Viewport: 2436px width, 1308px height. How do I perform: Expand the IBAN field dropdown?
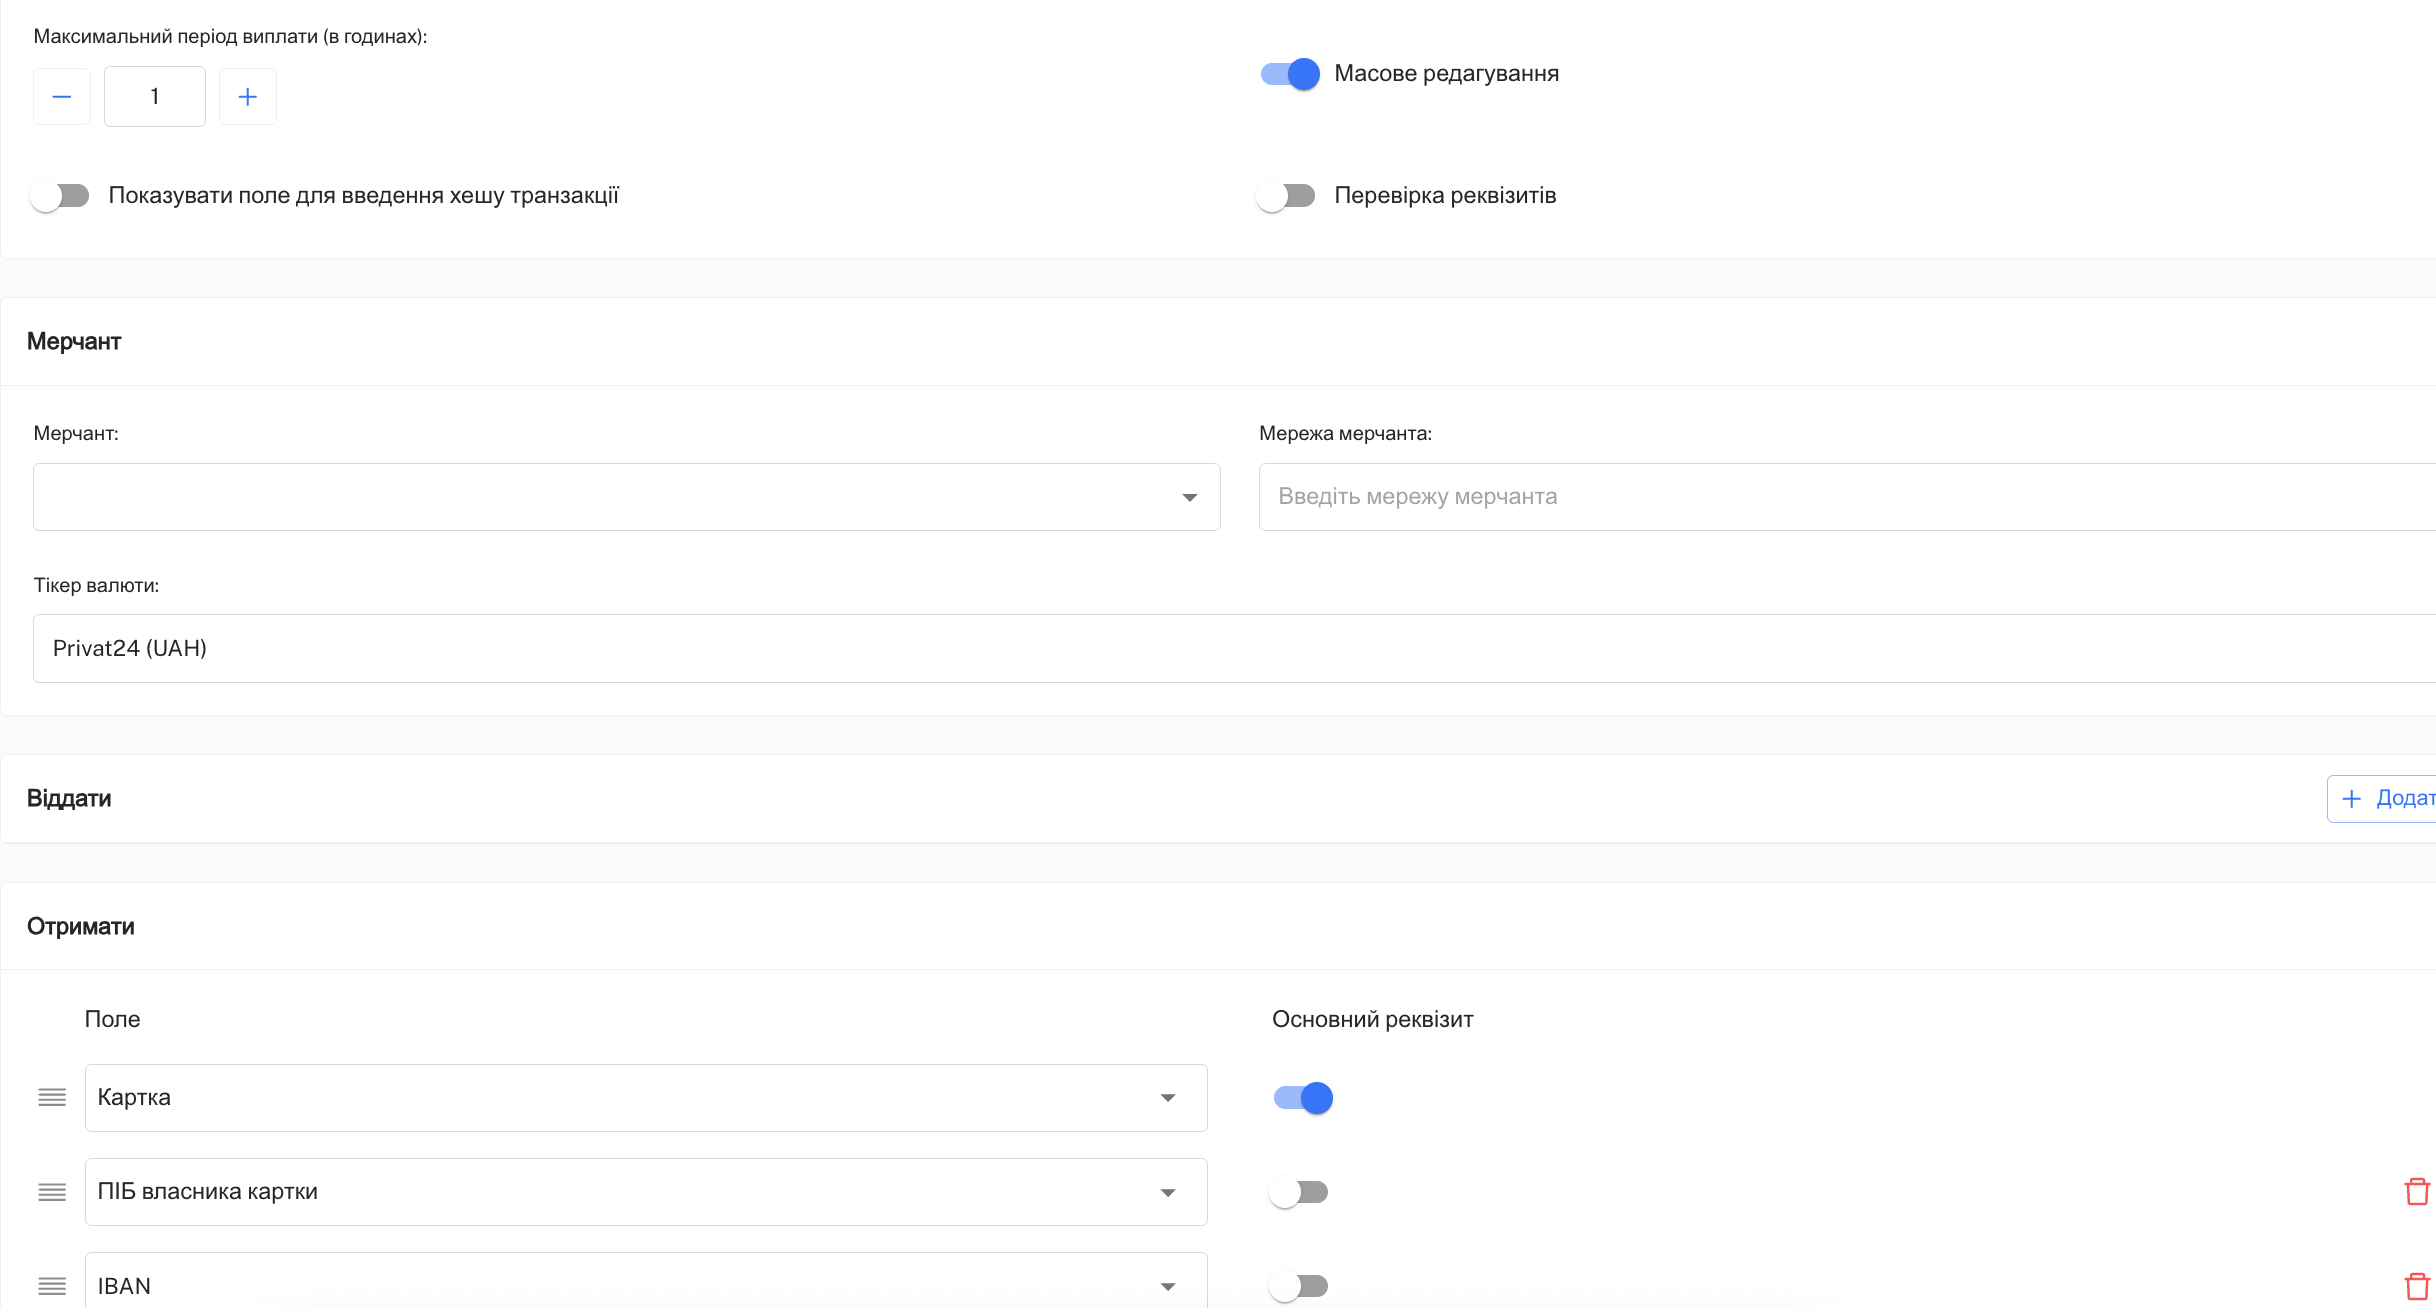646,1286
